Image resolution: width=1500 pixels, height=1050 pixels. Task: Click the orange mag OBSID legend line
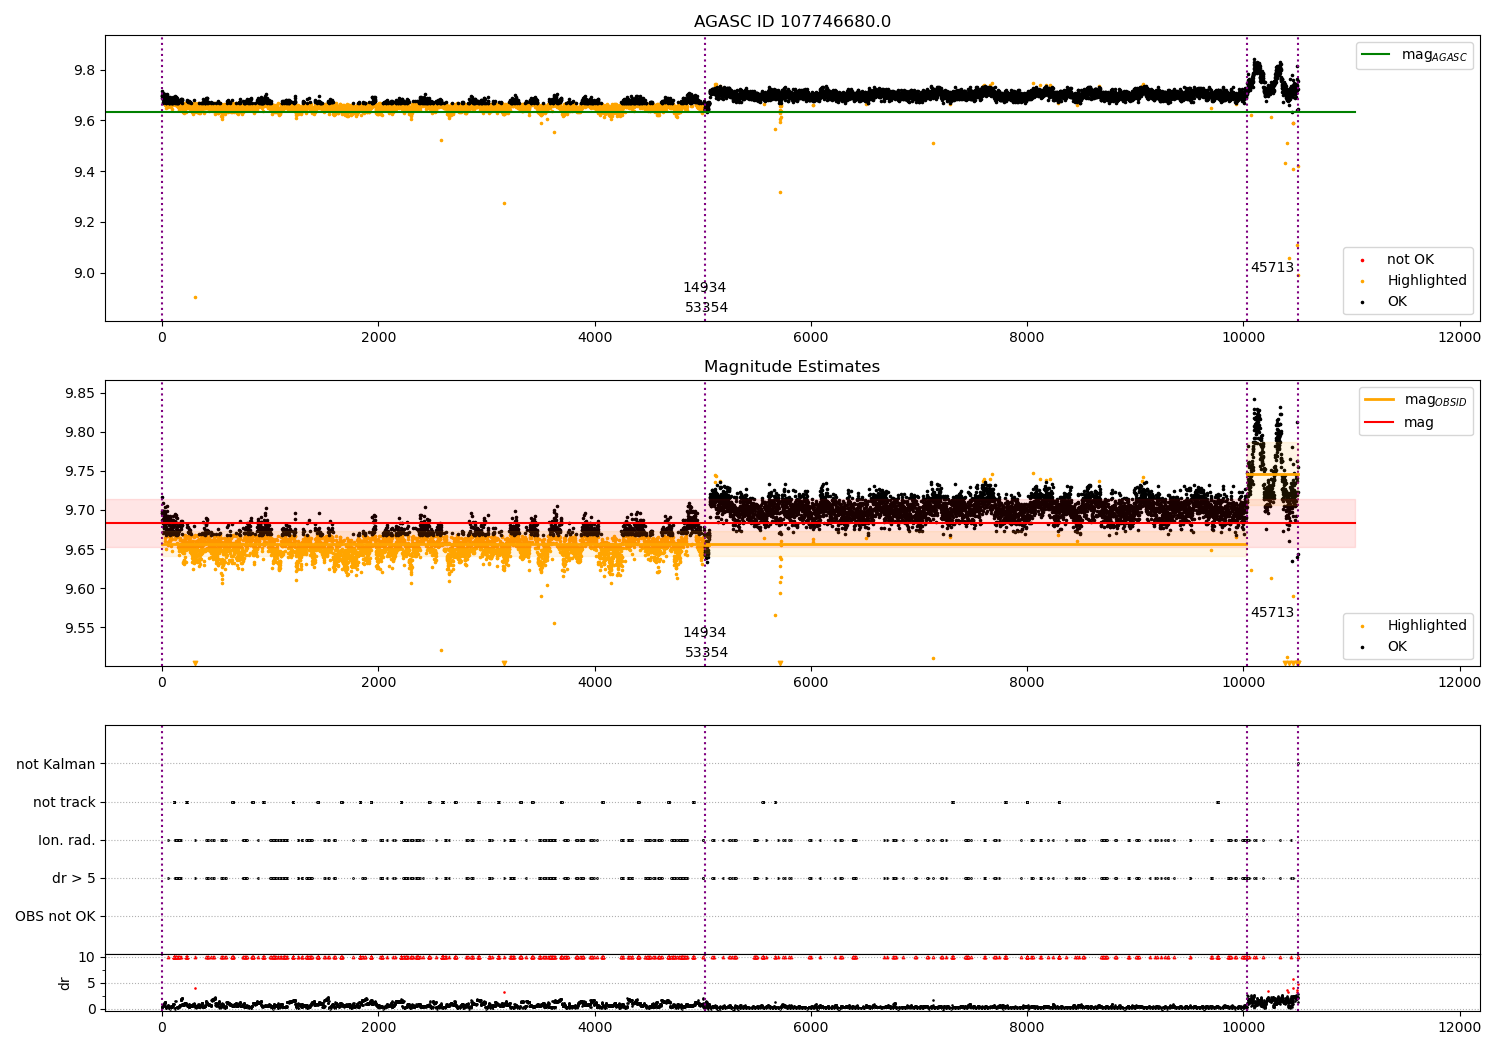[x=1379, y=399]
